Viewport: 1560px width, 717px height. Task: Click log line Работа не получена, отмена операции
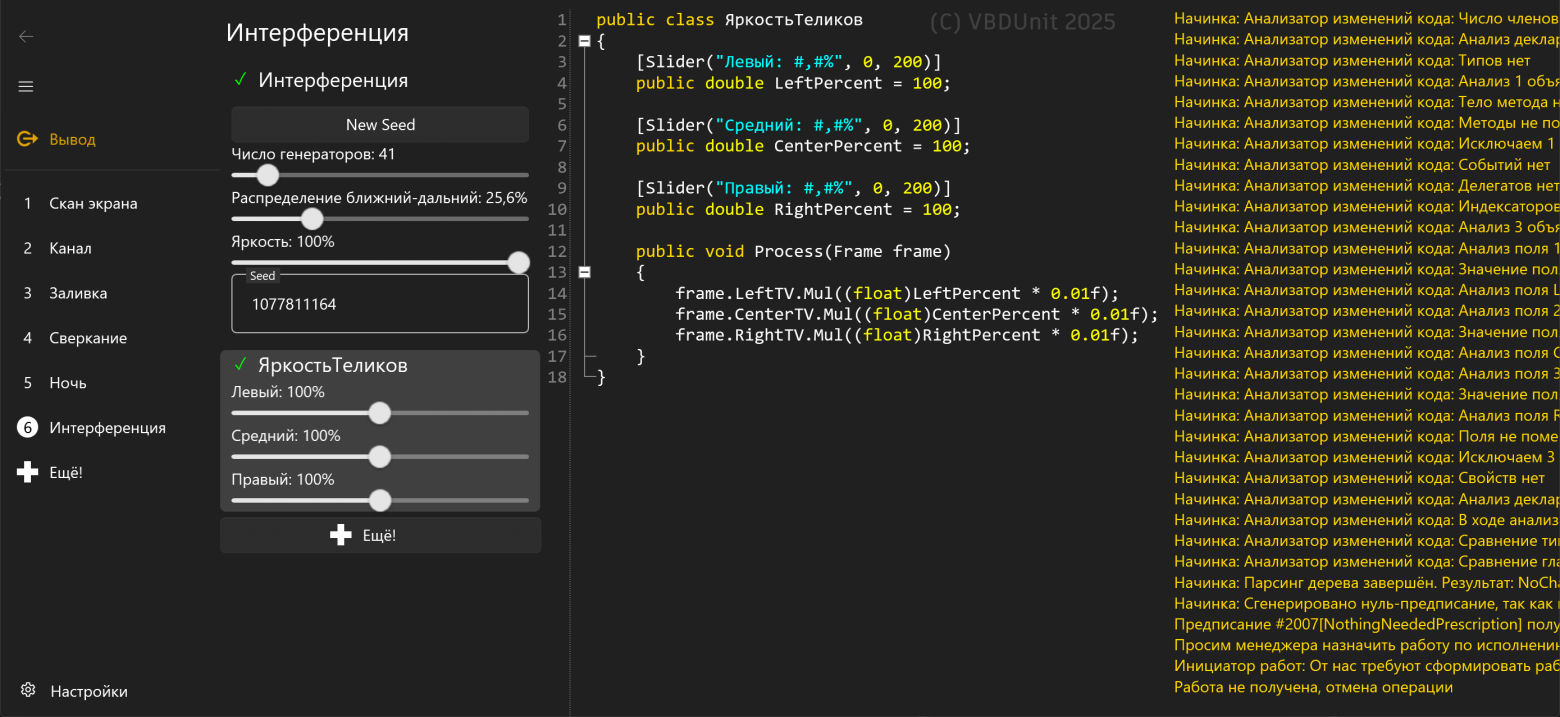pyautogui.click(x=1313, y=687)
